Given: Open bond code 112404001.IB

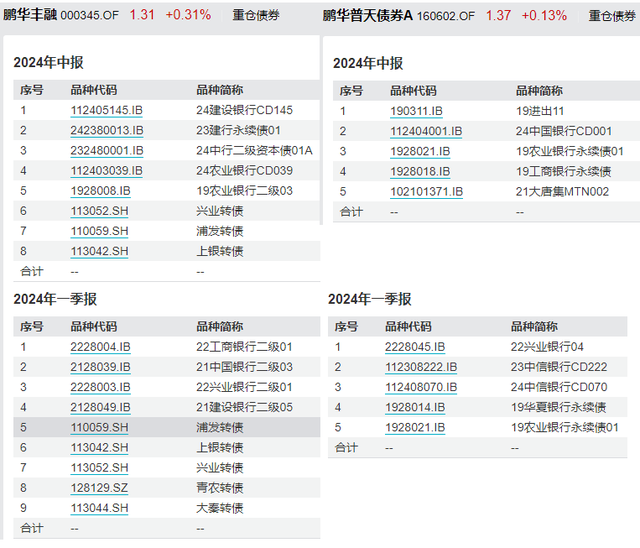Looking at the screenshot, I should (x=426, y=131).
